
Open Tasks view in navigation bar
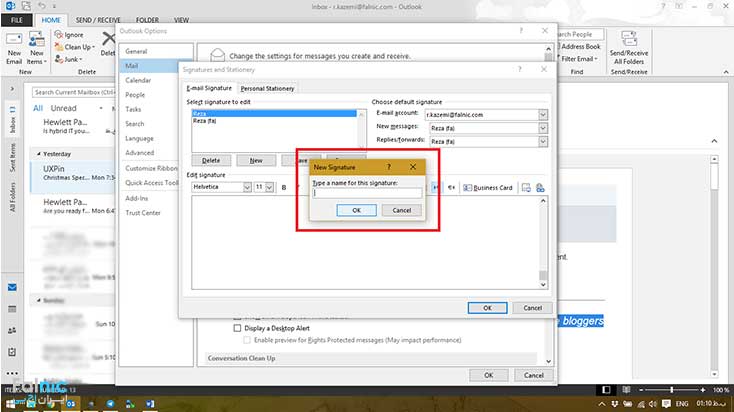12,353
